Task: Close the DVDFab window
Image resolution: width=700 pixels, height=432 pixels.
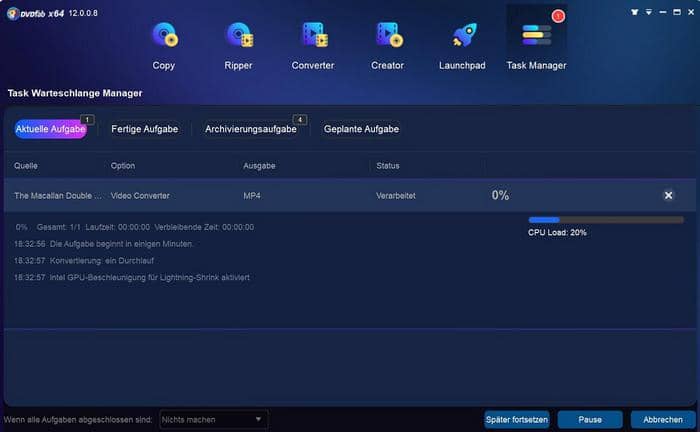Action: coord(691,12)
